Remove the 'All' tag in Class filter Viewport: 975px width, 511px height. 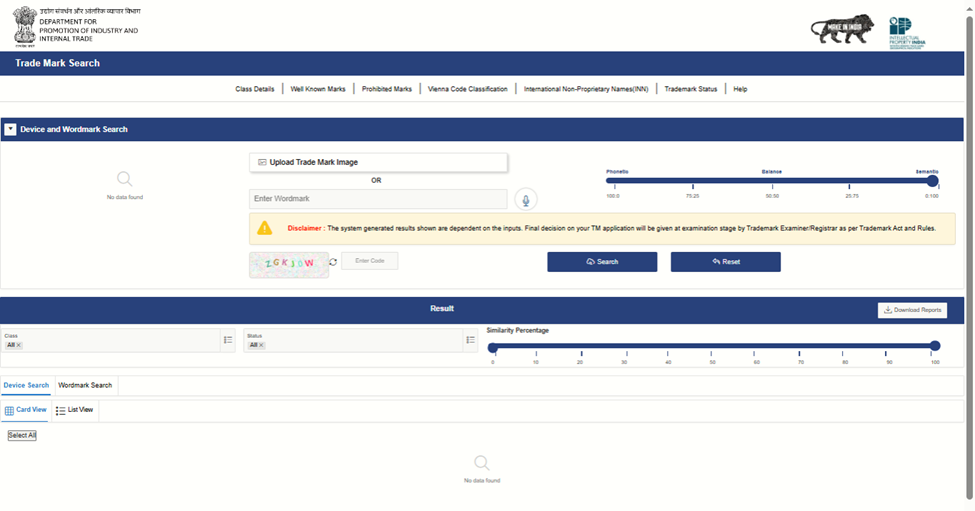[19, 345]
